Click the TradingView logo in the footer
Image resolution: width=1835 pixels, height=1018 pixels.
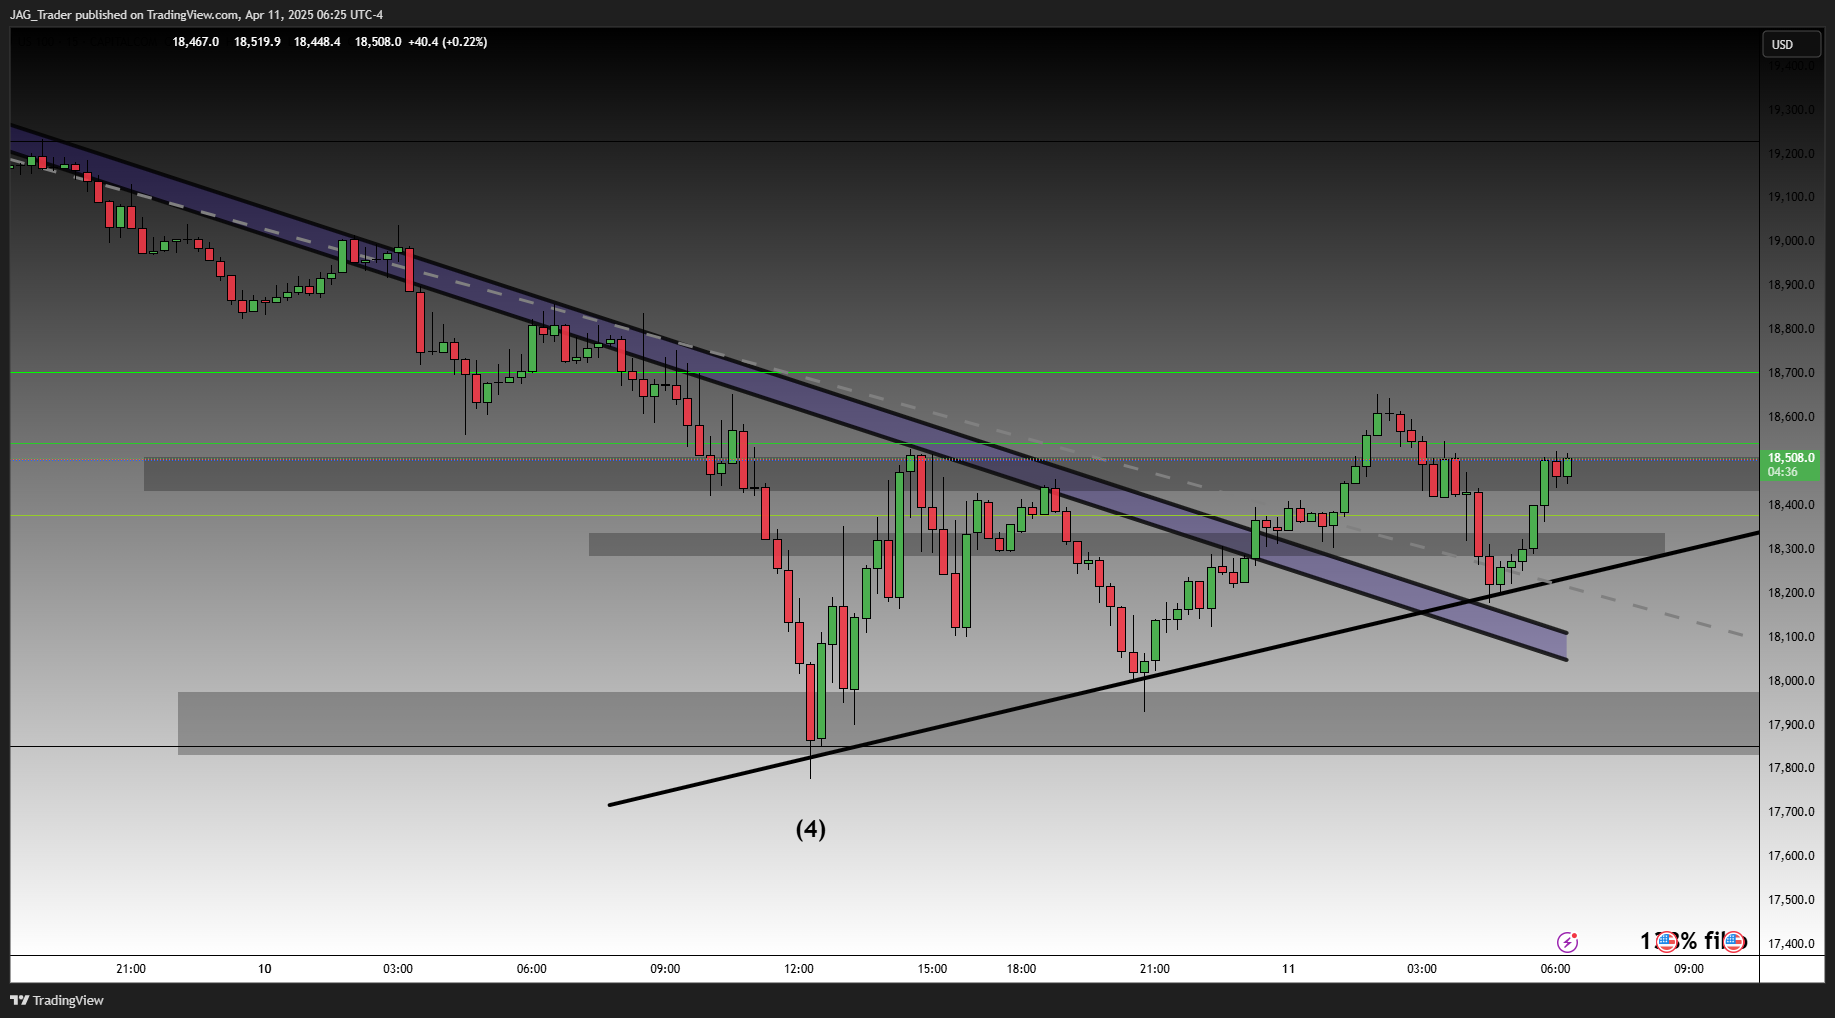(57, 1000)
